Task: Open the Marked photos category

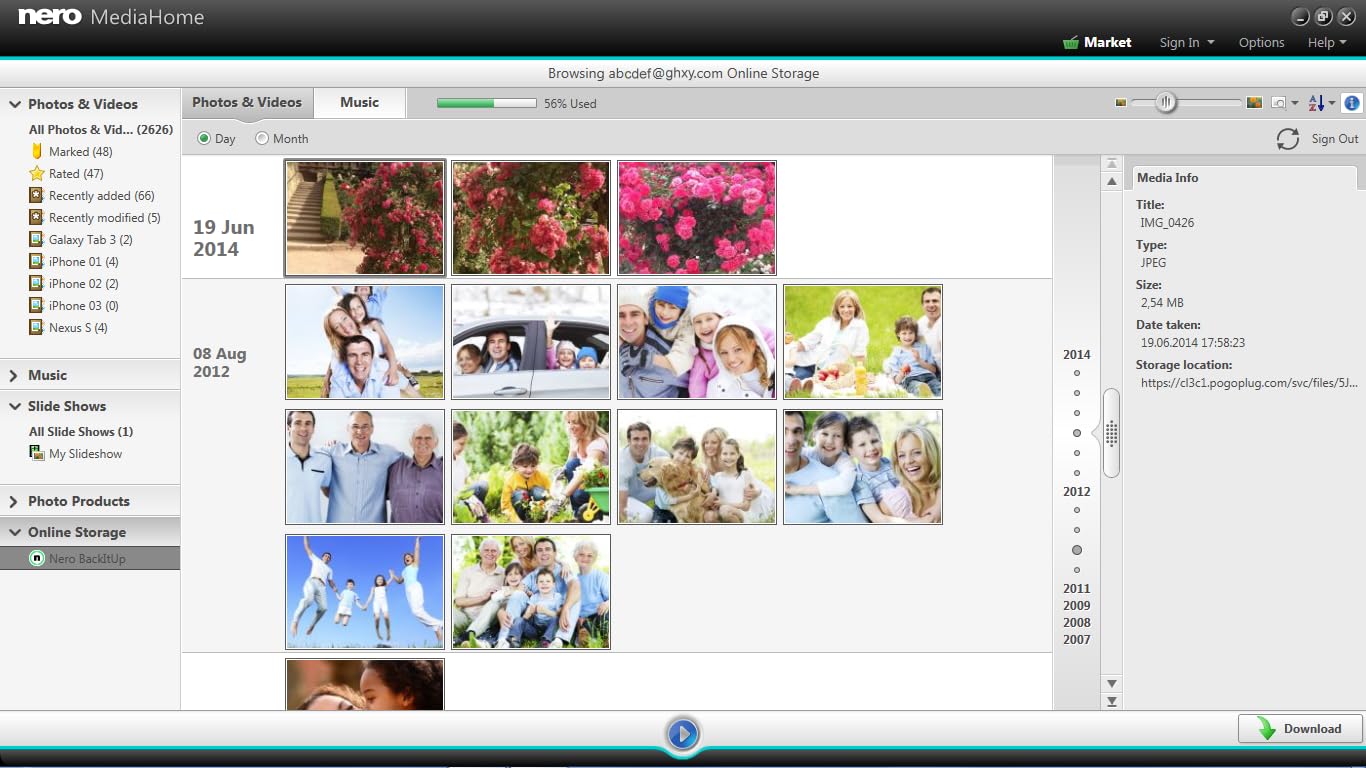Action: 80,152
